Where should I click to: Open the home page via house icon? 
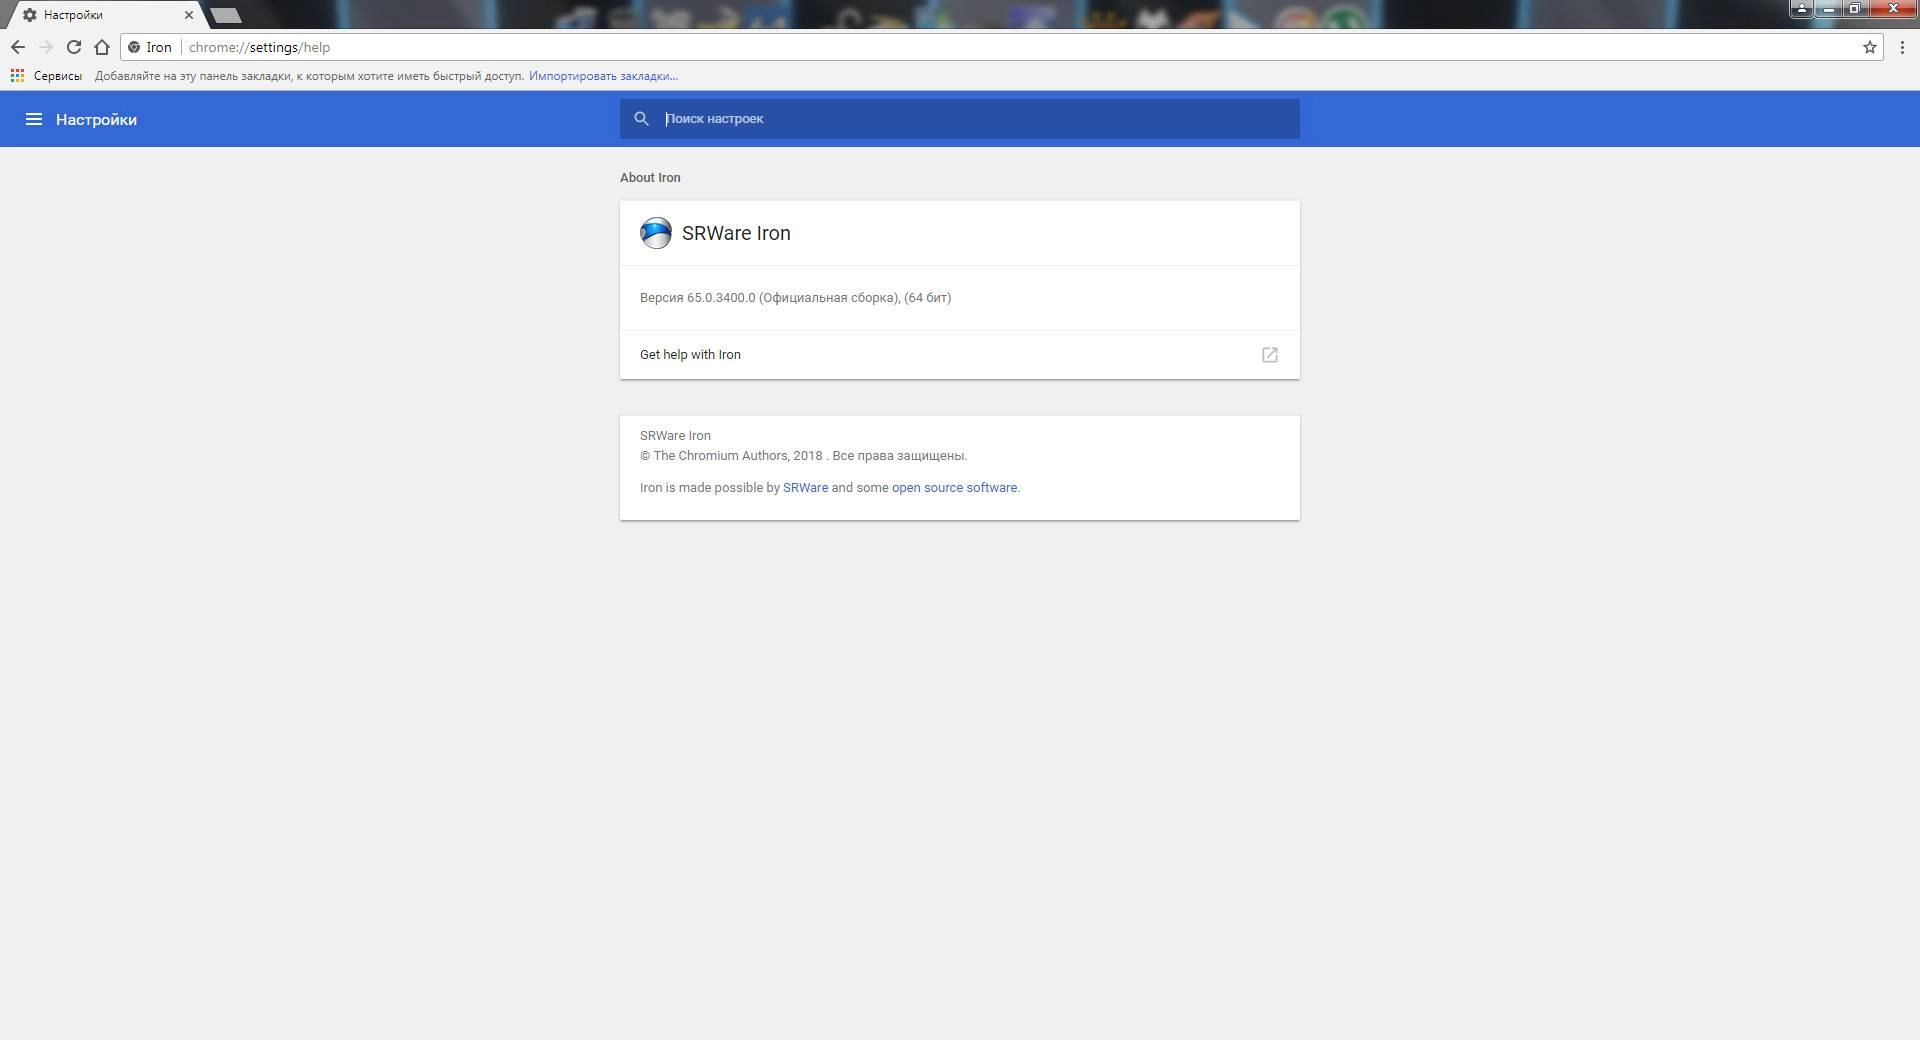pos(102,47)
